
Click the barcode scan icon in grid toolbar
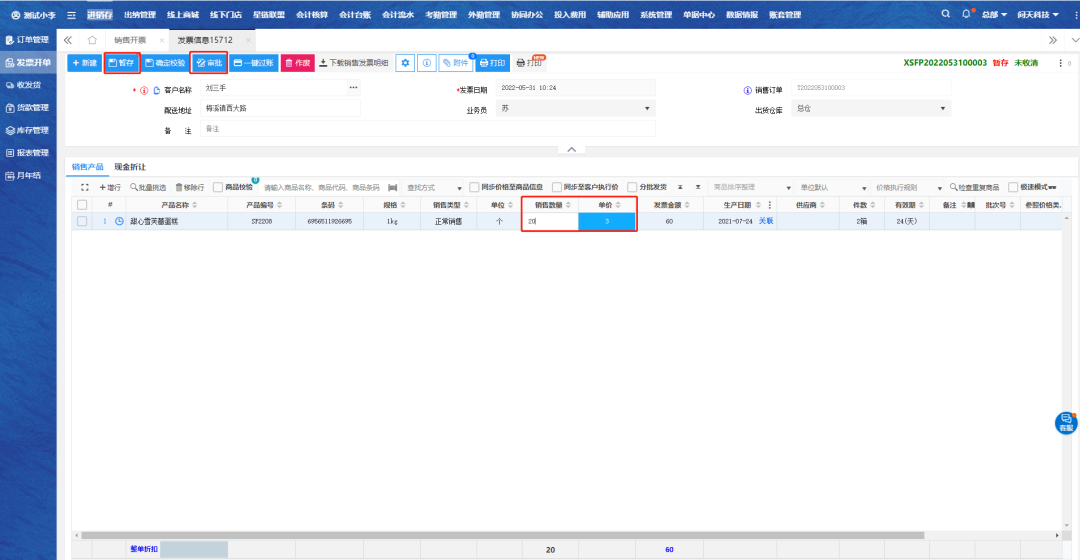[x=393, y=187]
